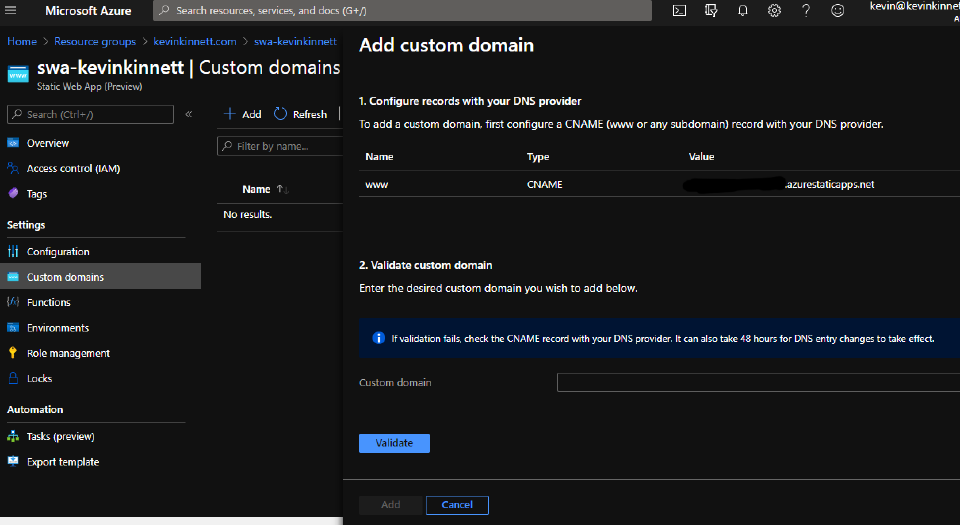Click the Functions icon
The height and width of the screenshot is (525, 960).
point(13,302)
